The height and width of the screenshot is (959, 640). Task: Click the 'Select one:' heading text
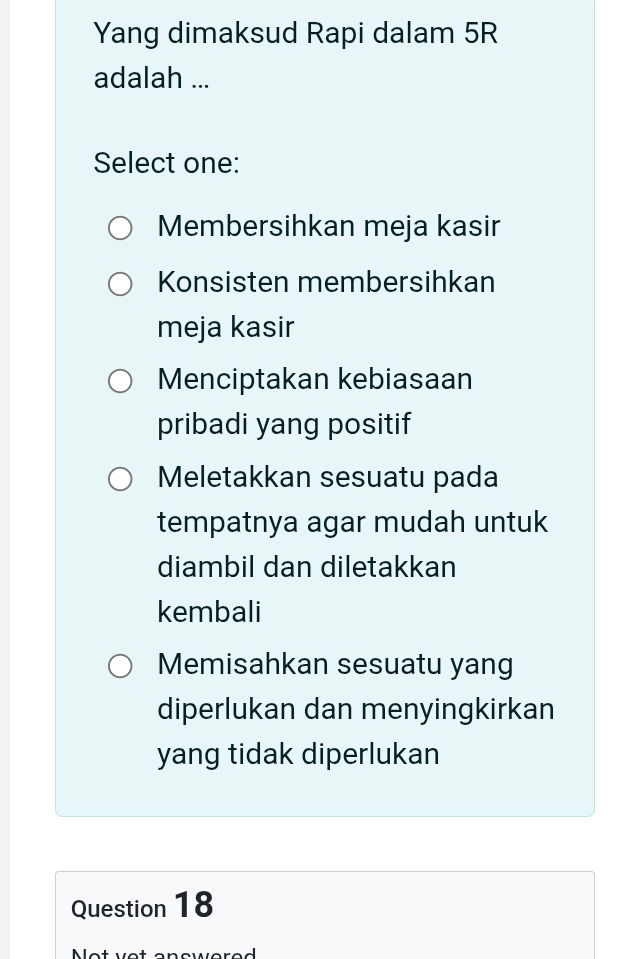tap(166, 163)
